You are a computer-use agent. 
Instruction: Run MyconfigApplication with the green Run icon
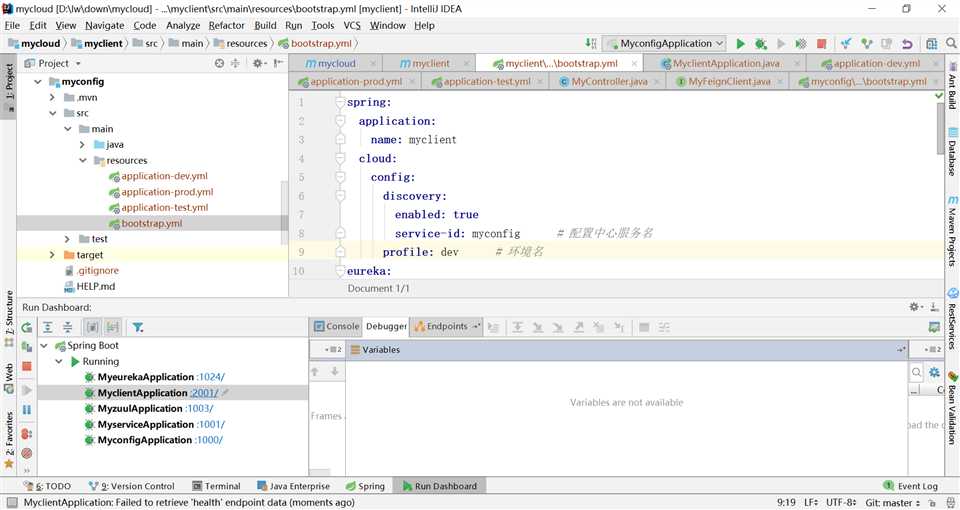click(x=740, y=43)
